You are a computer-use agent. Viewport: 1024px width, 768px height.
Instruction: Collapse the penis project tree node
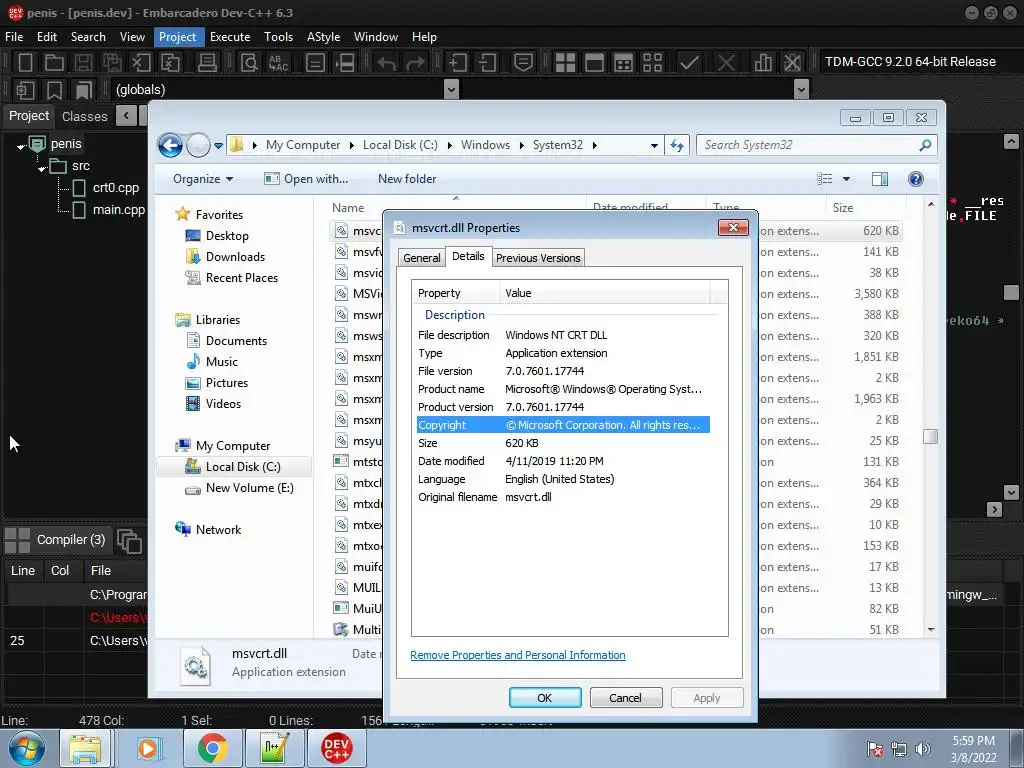coord(20,147)
